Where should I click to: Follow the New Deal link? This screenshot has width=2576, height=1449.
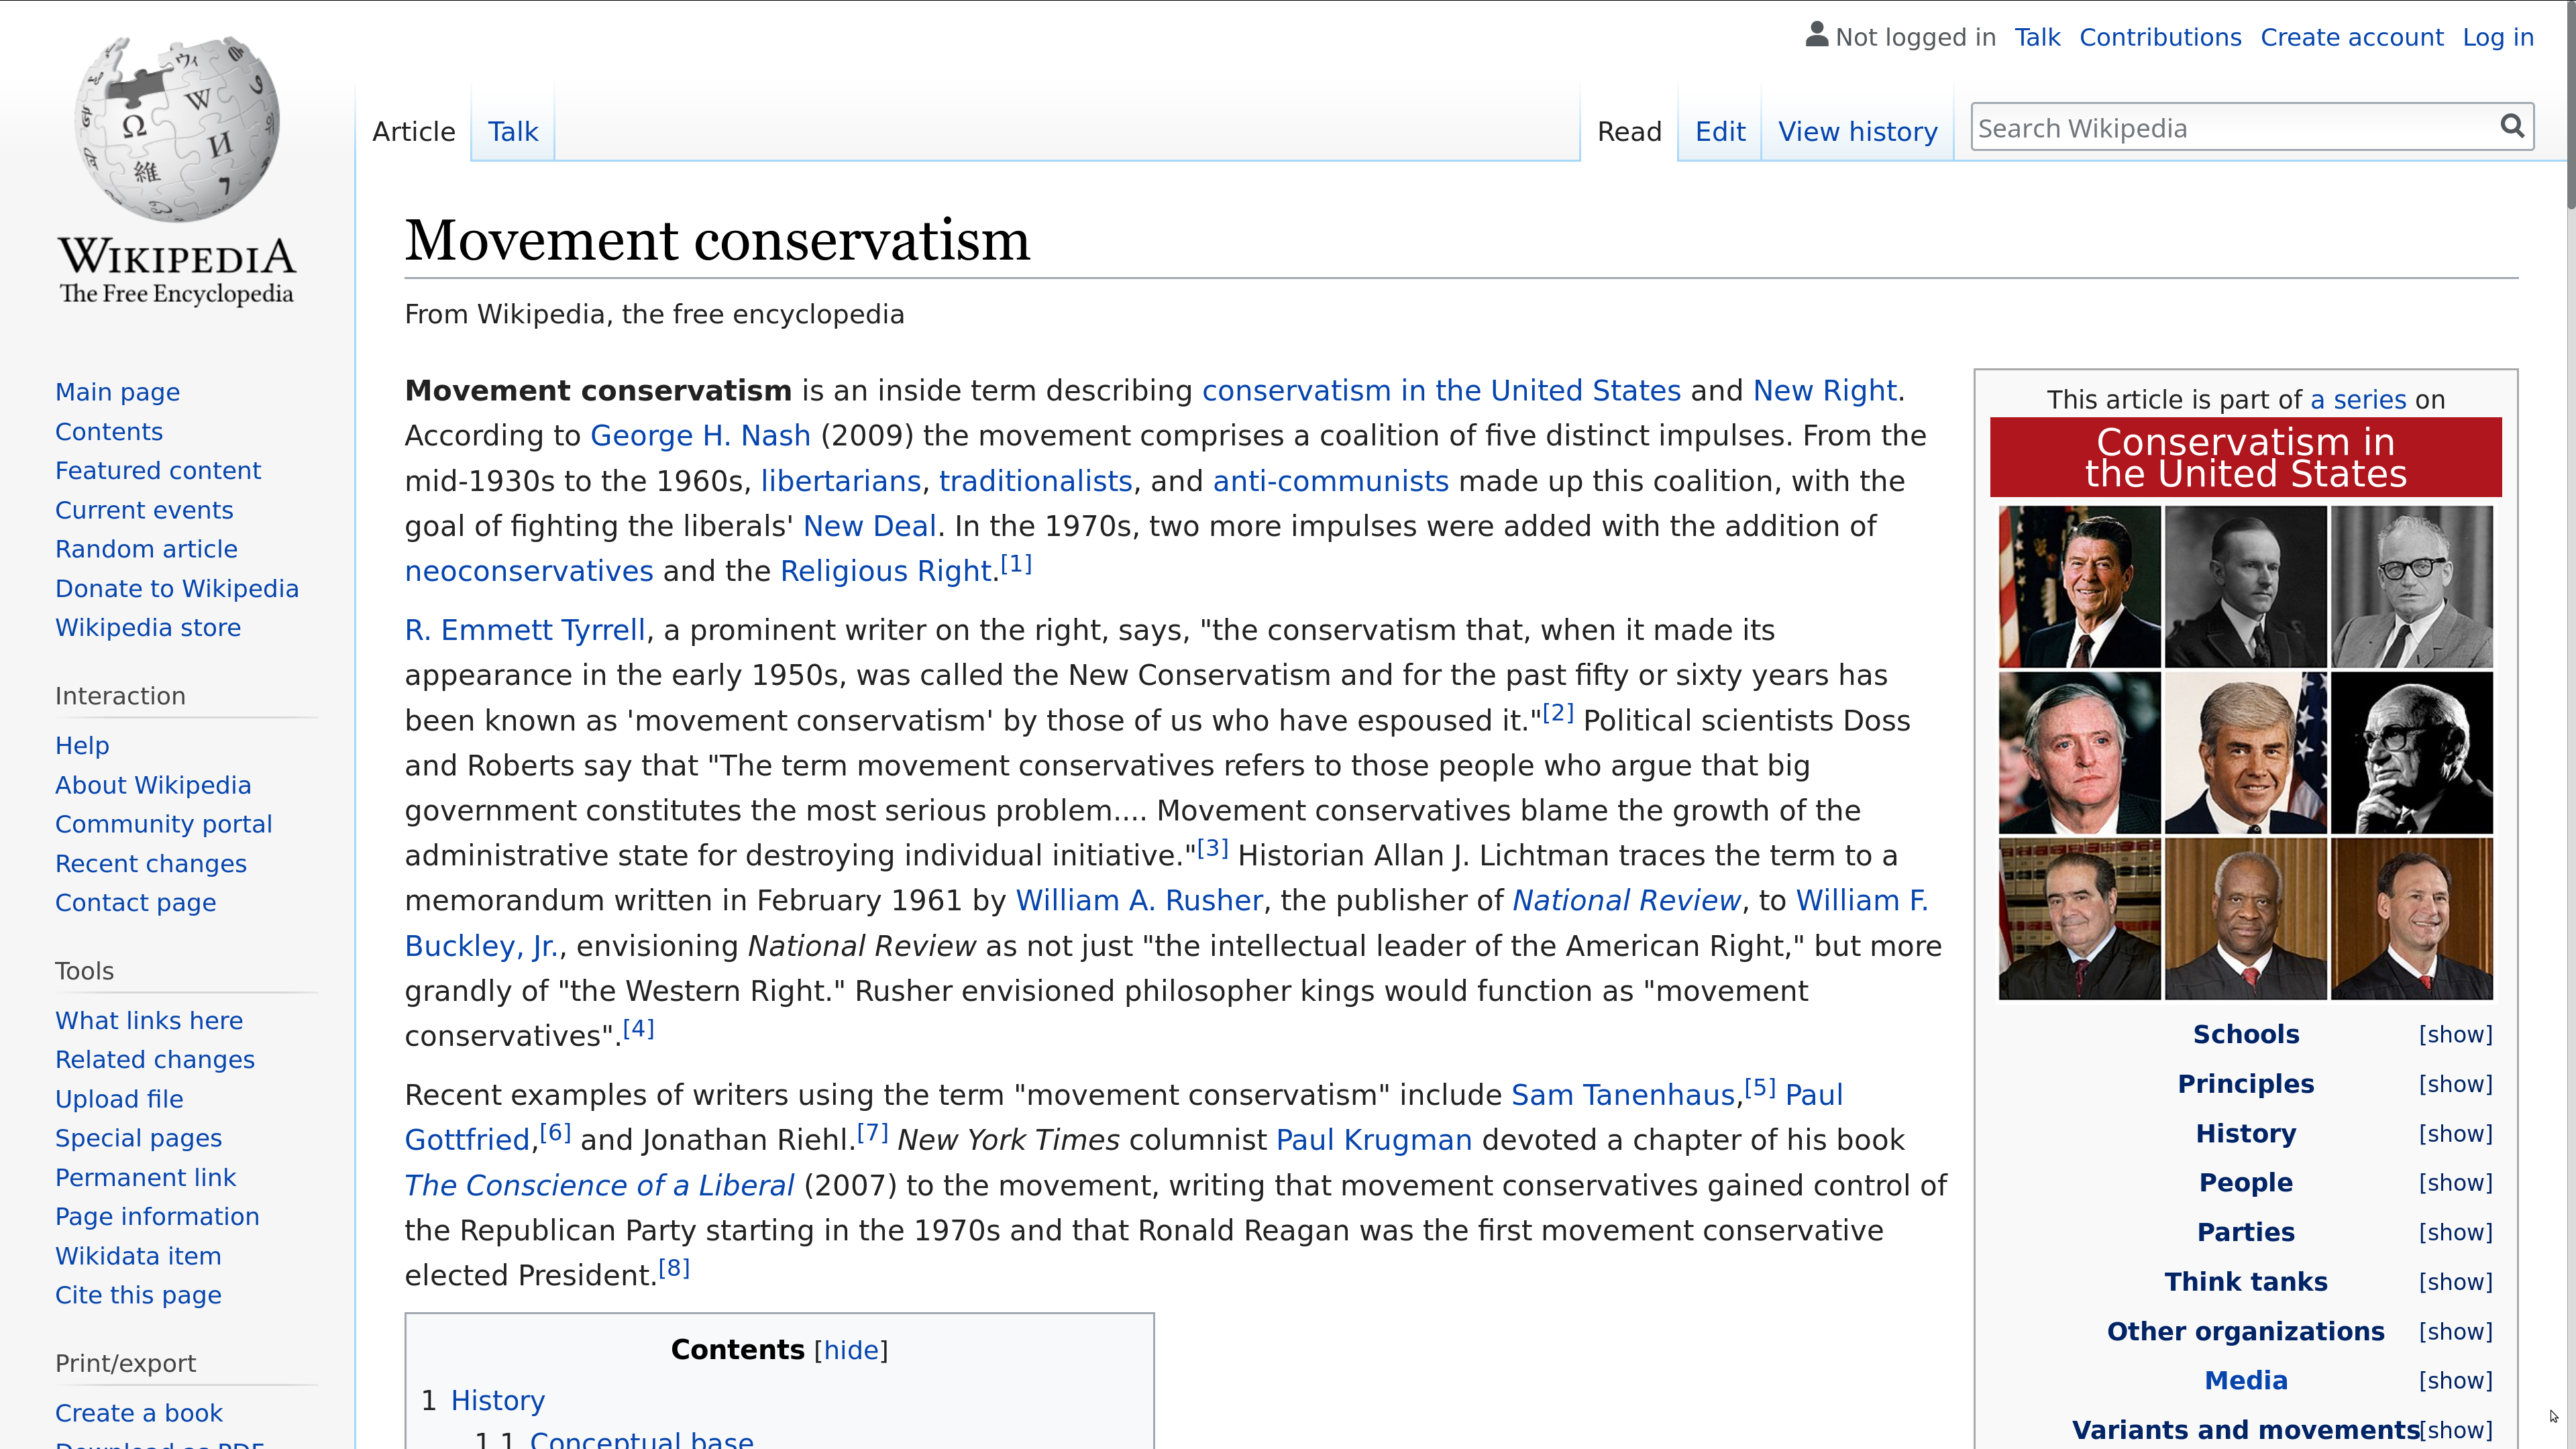pos(869,526)
